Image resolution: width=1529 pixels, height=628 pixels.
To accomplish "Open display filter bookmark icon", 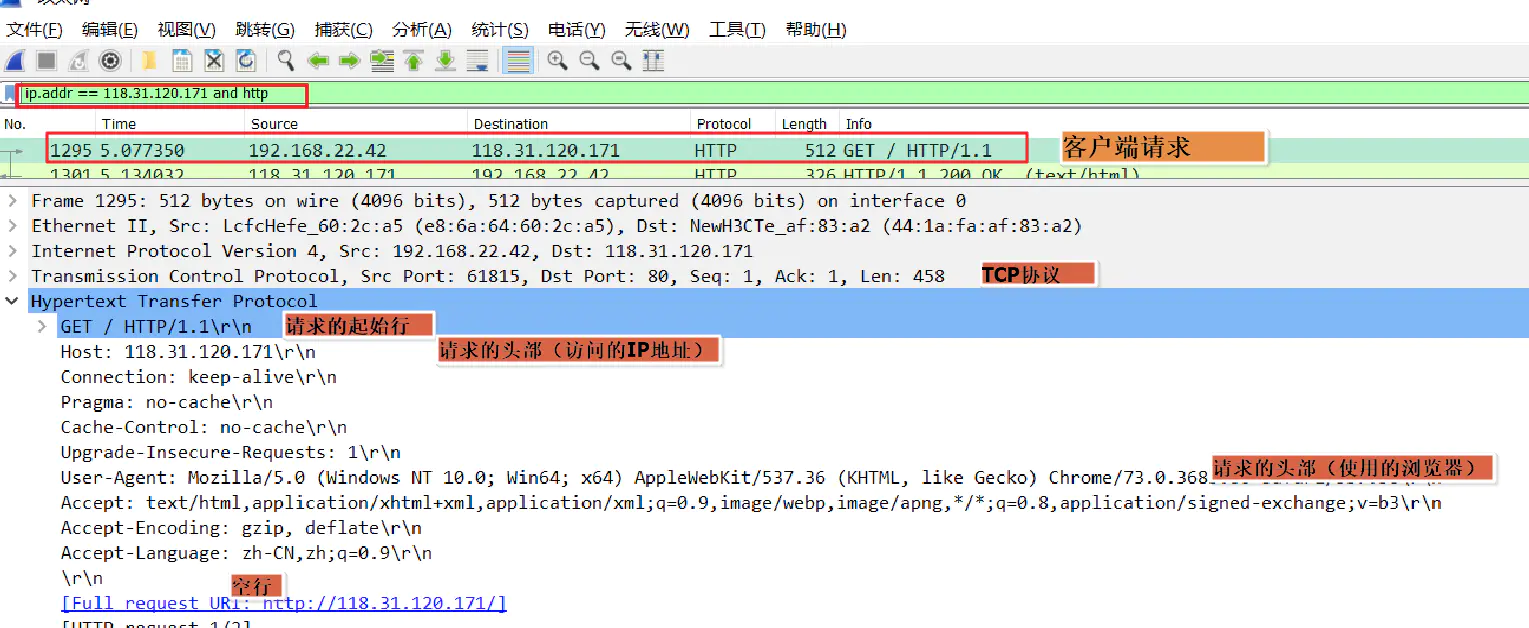I will coord(10,94).
